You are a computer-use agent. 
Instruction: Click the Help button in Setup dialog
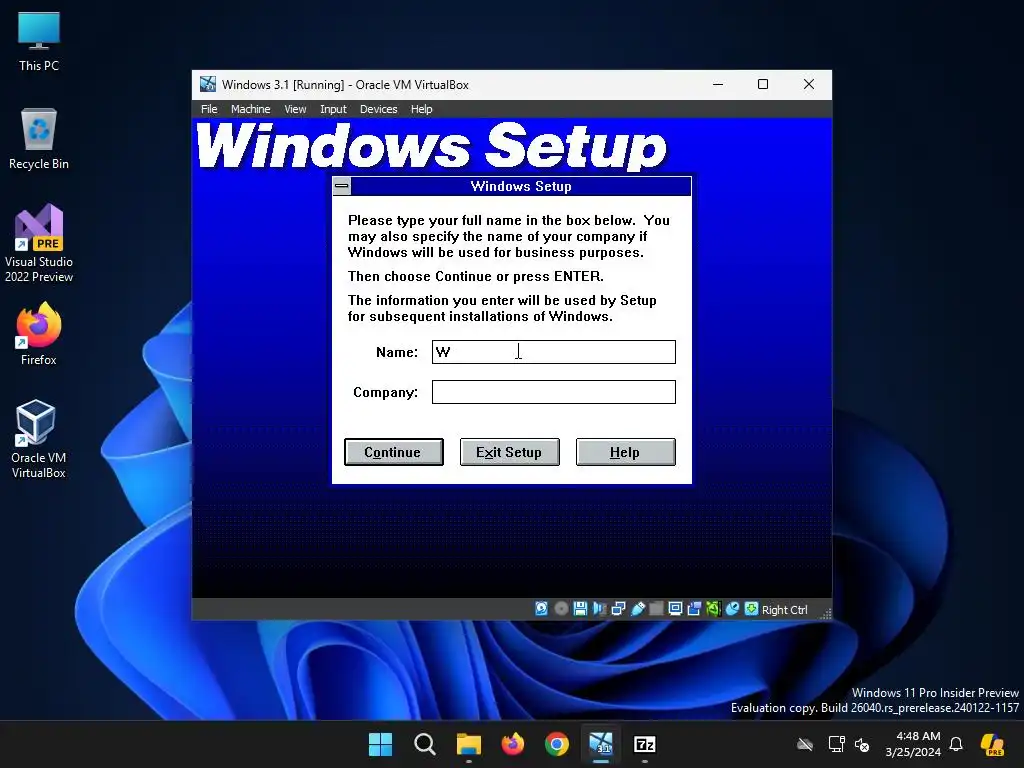(x=626, y=452)
